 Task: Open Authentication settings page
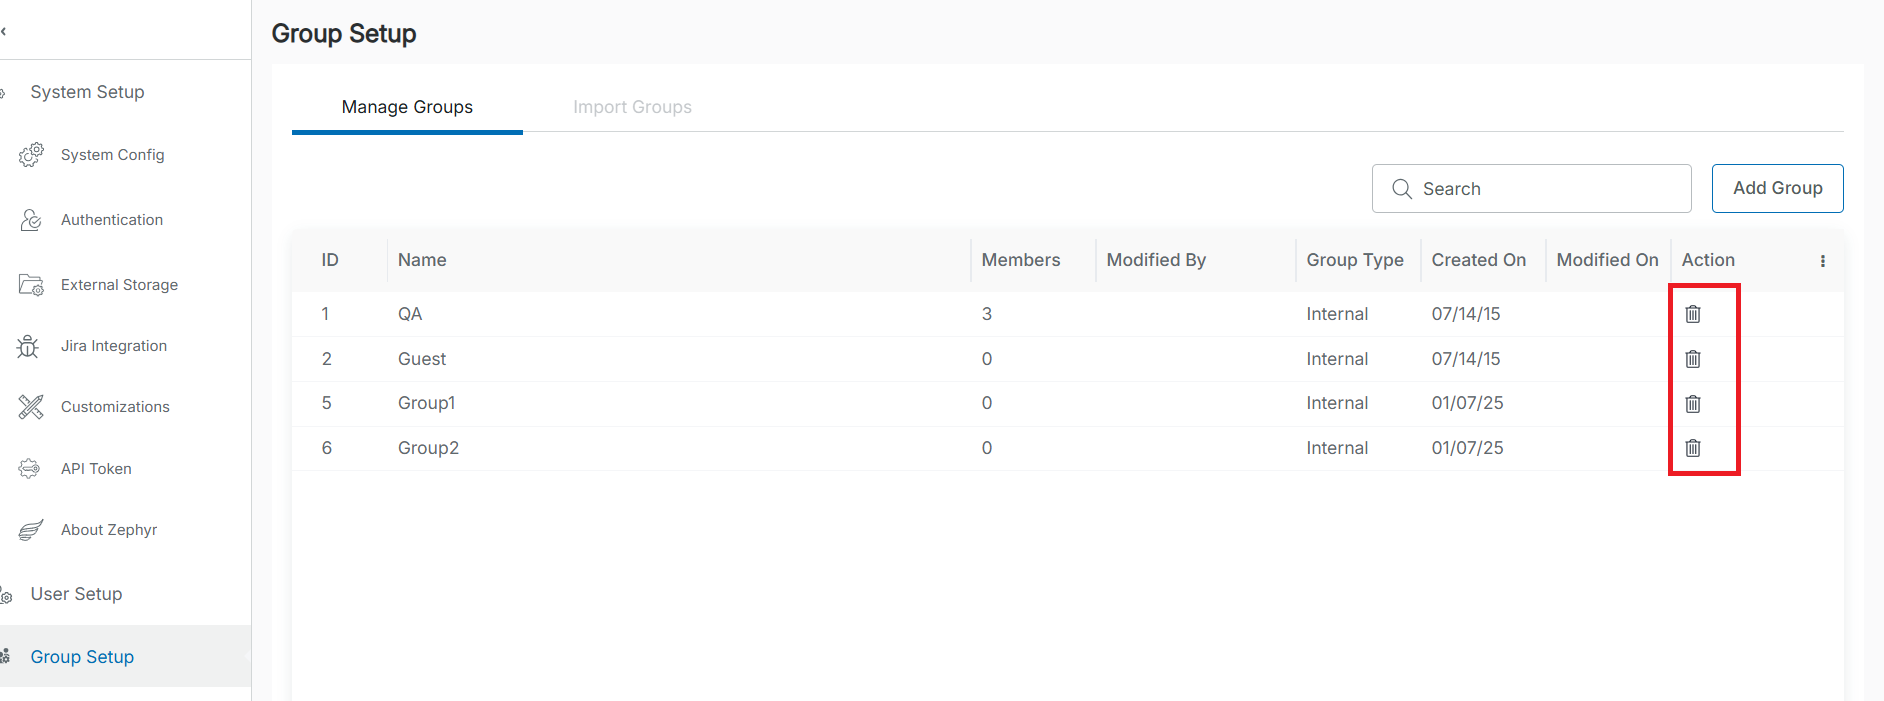[111, 220]
